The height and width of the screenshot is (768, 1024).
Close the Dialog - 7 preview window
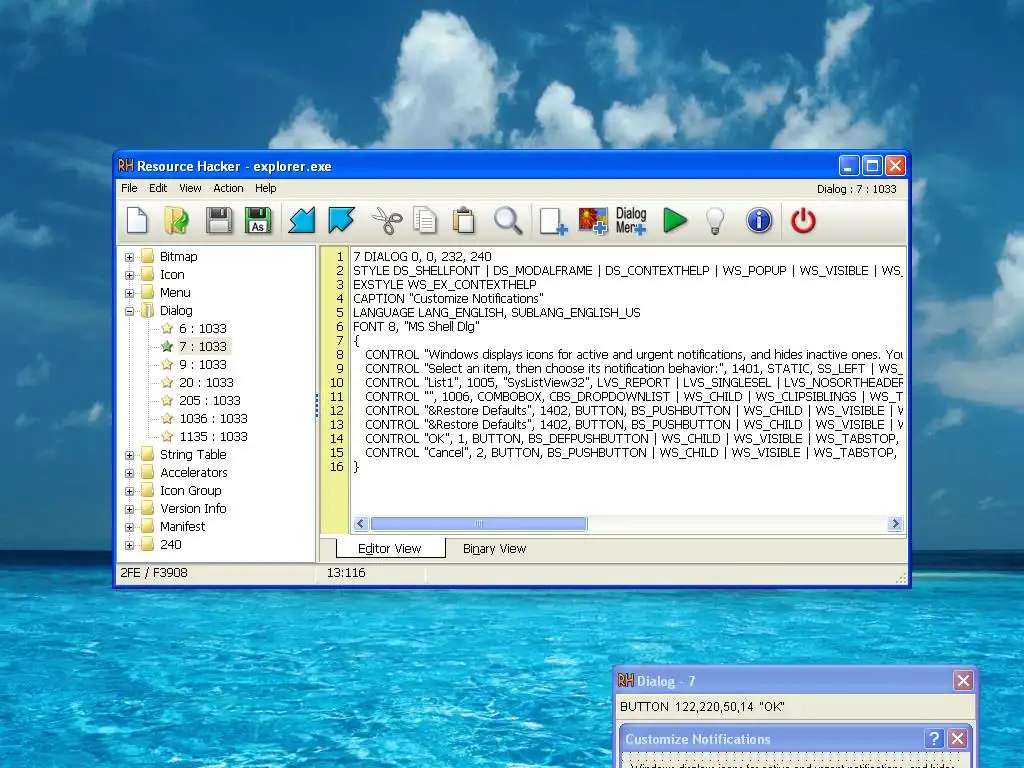tap(963, 680)
